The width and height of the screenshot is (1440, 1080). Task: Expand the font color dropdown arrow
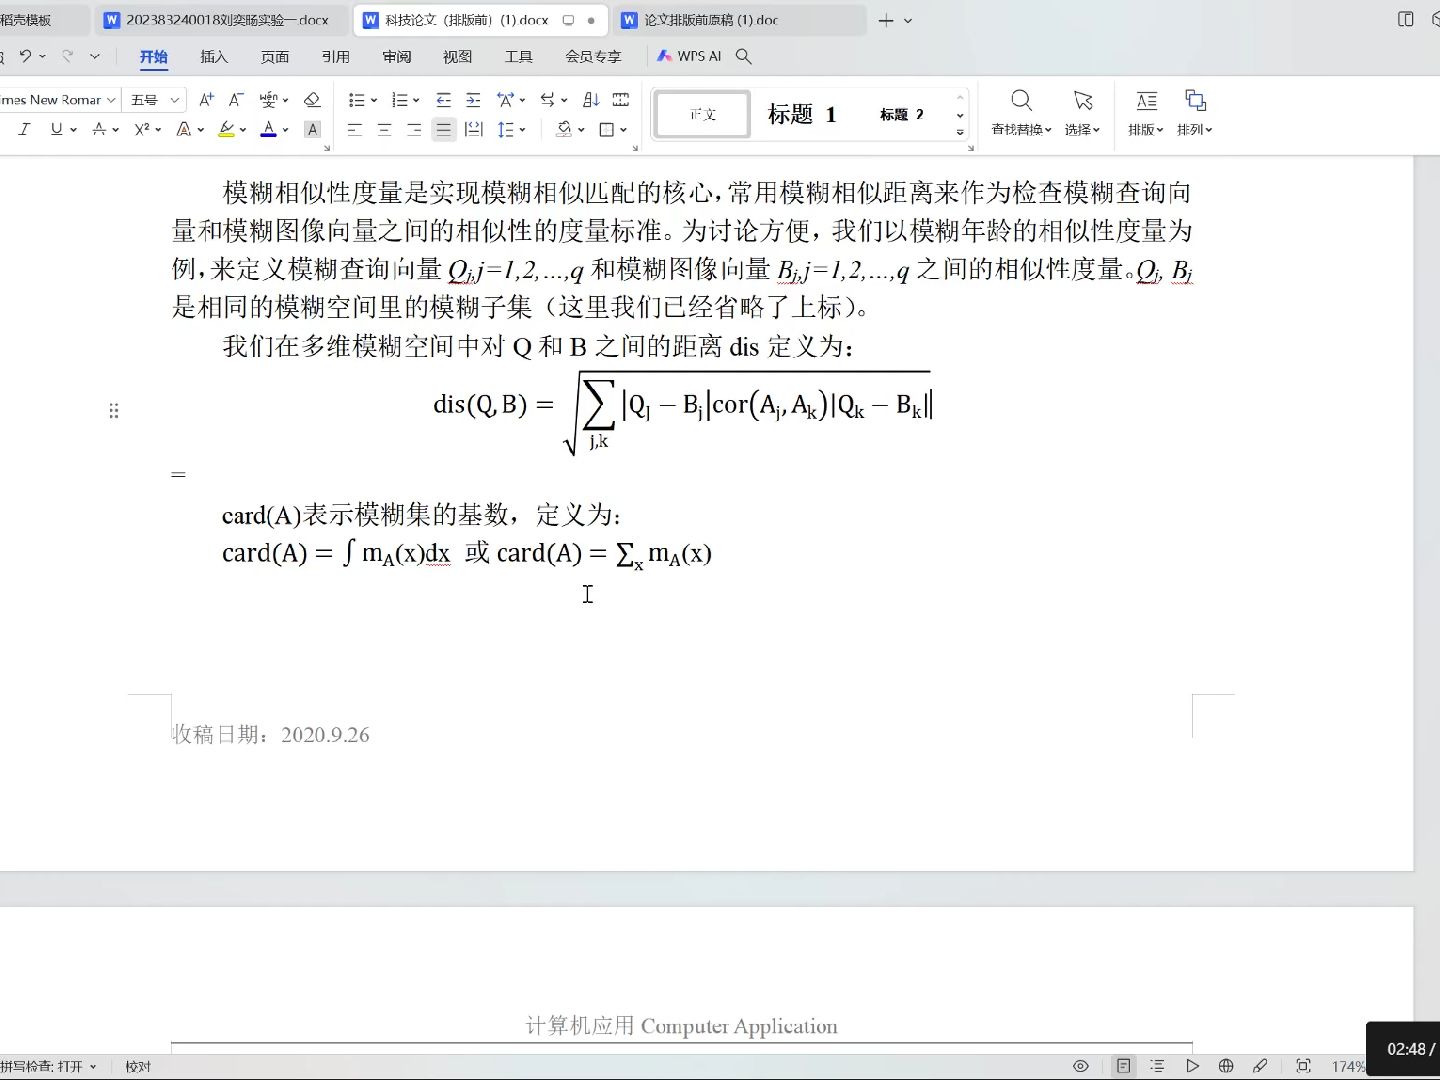(285, 130)
